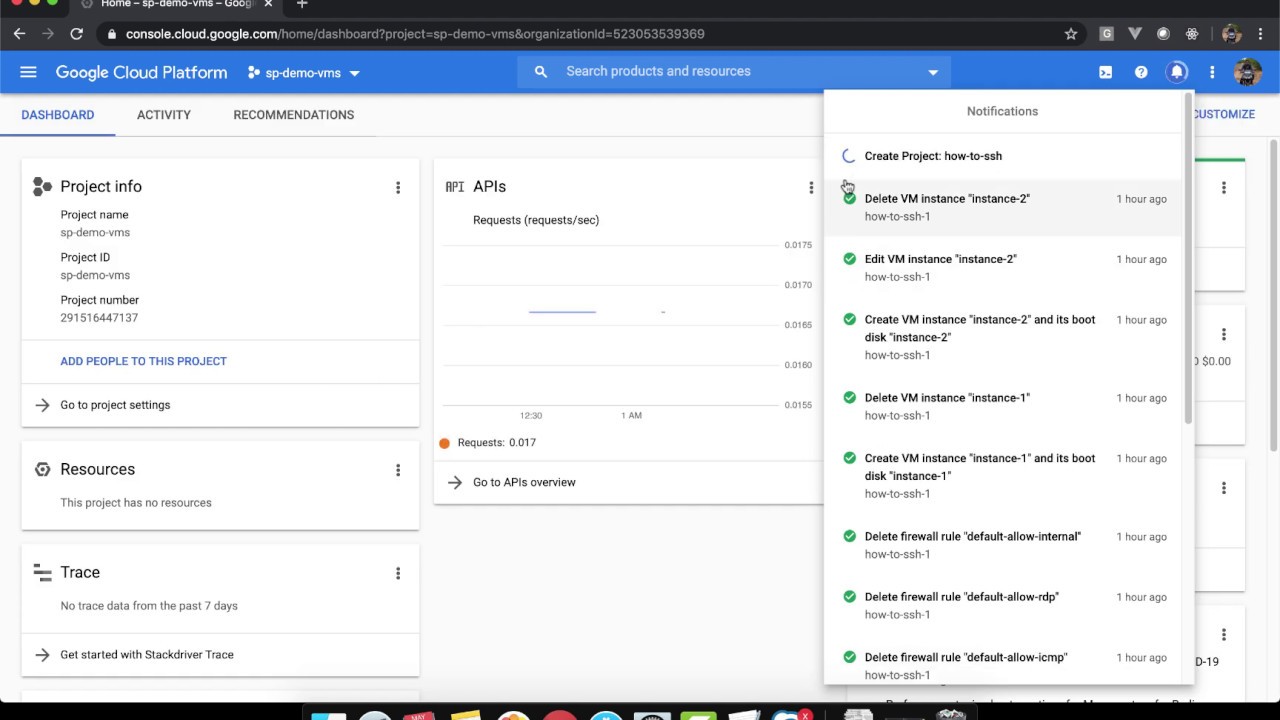Click the main page vertical scrollbar
Screen dimensions: 1280x720
(1274, 296)
